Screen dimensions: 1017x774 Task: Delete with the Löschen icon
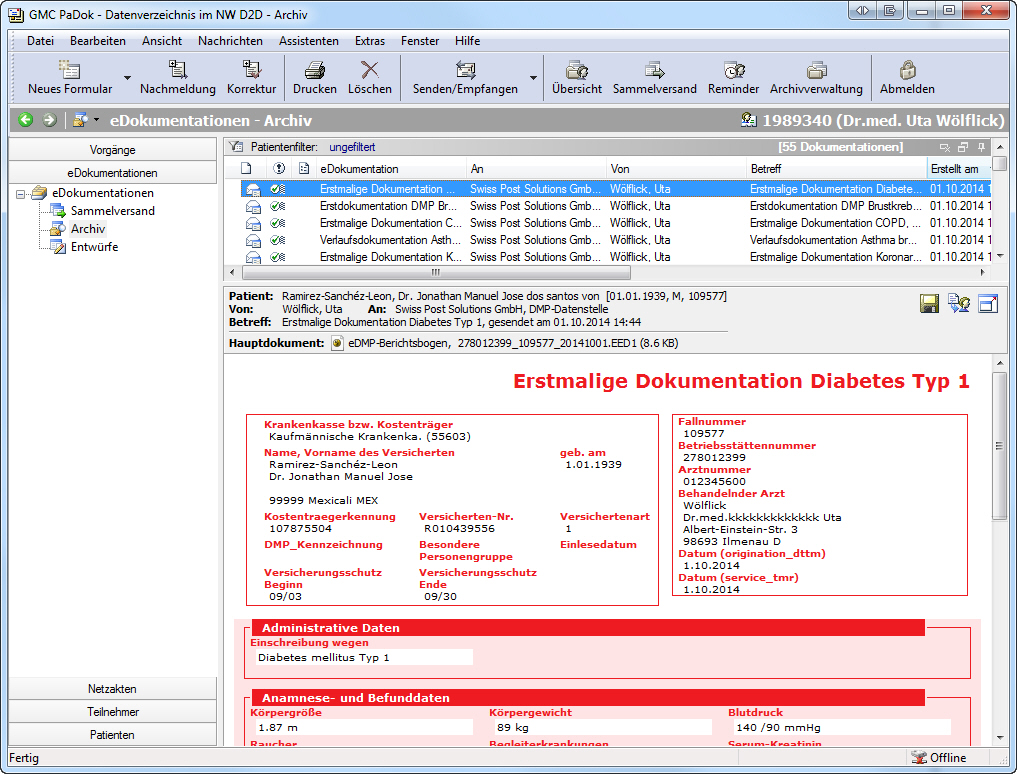tap(370, 77)
